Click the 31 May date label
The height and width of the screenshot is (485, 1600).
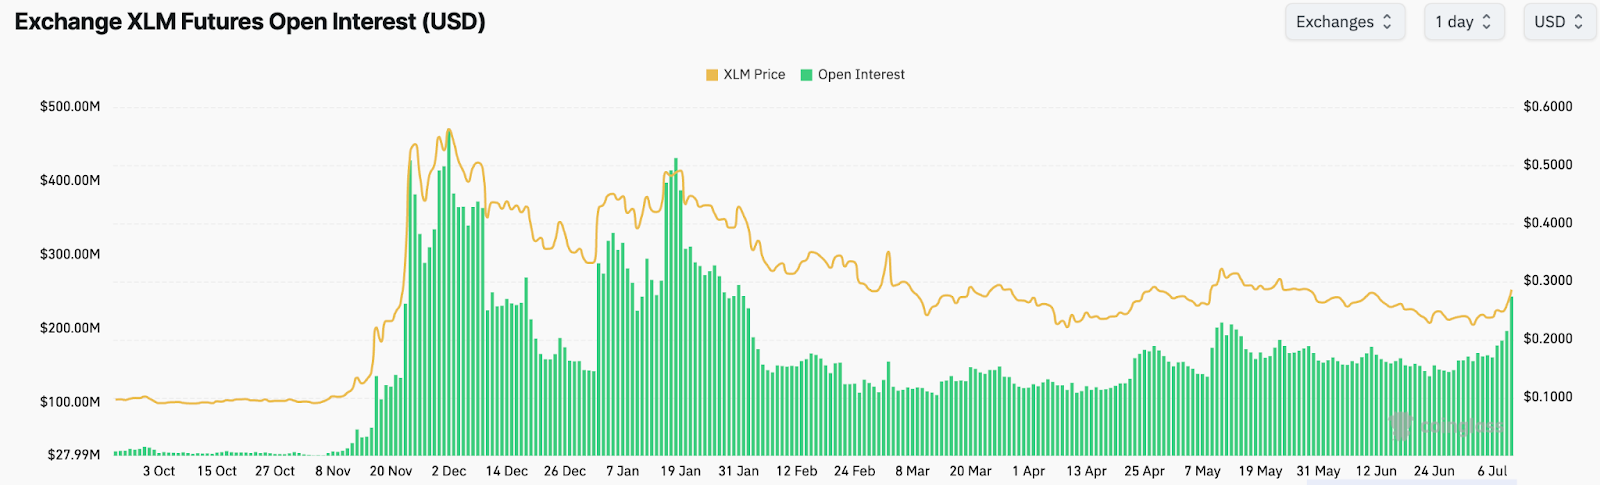1319,471
